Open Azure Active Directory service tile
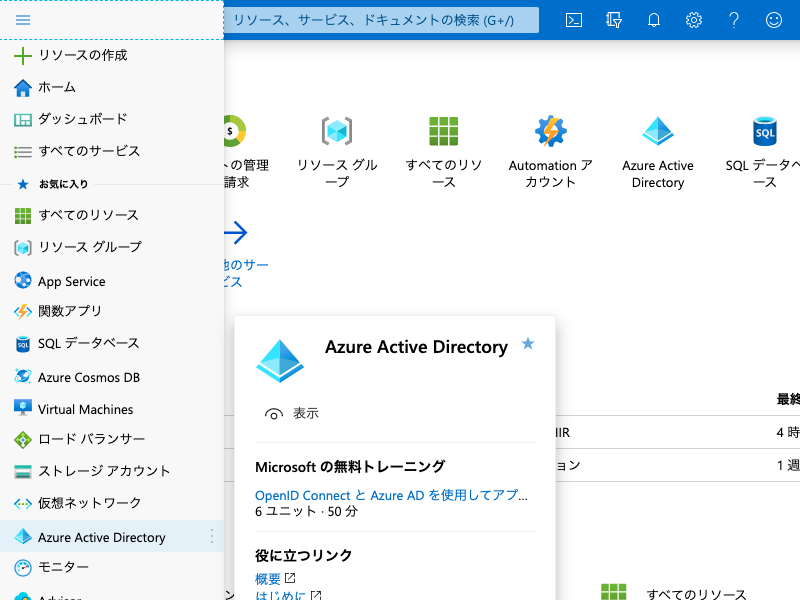The image size is (800, 600). click(658, 152)
